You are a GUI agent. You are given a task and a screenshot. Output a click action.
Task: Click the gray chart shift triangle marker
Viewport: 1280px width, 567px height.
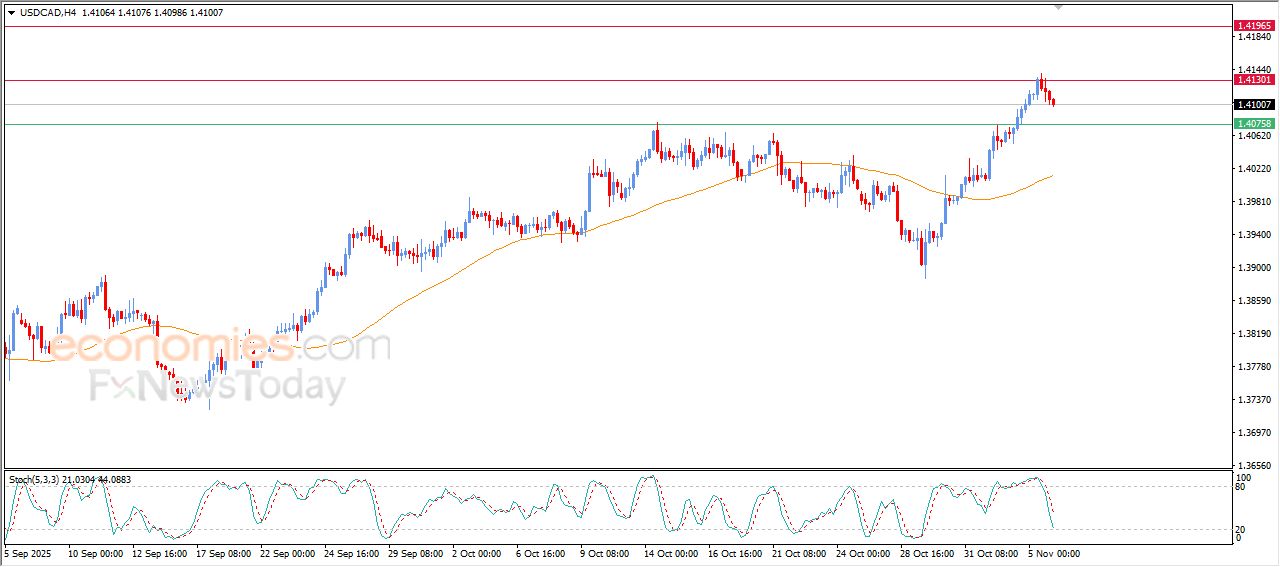pos(1059,6)
